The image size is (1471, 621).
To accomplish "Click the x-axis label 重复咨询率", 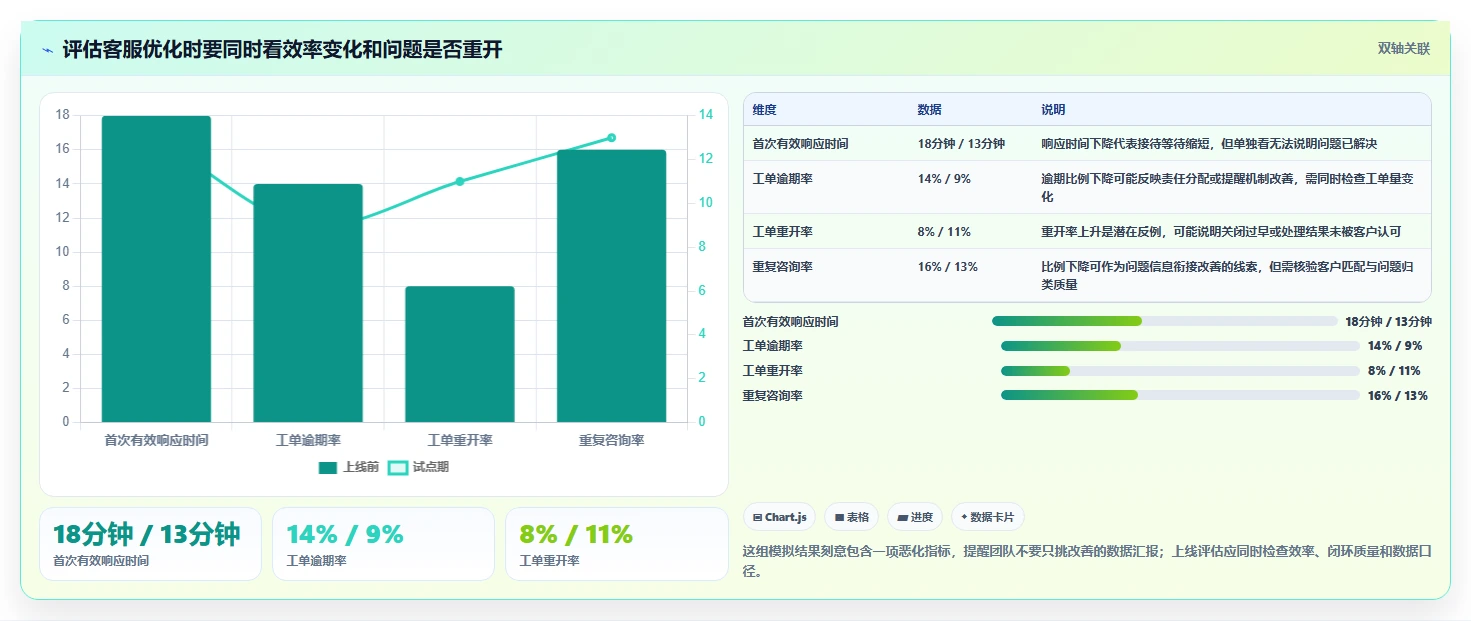I will (612, 440).
